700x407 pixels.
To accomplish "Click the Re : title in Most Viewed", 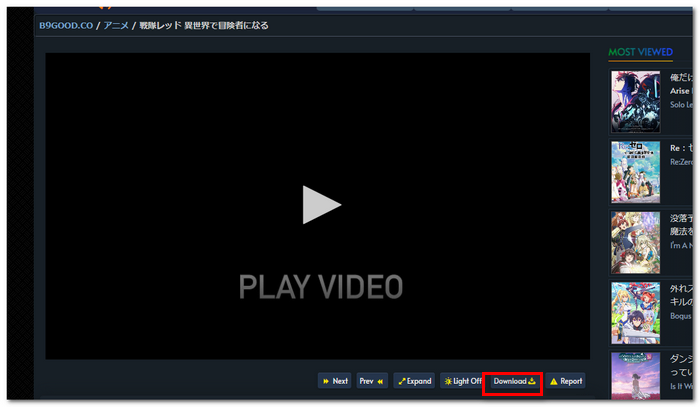I will pyautogui.click(x=681, y=148).
